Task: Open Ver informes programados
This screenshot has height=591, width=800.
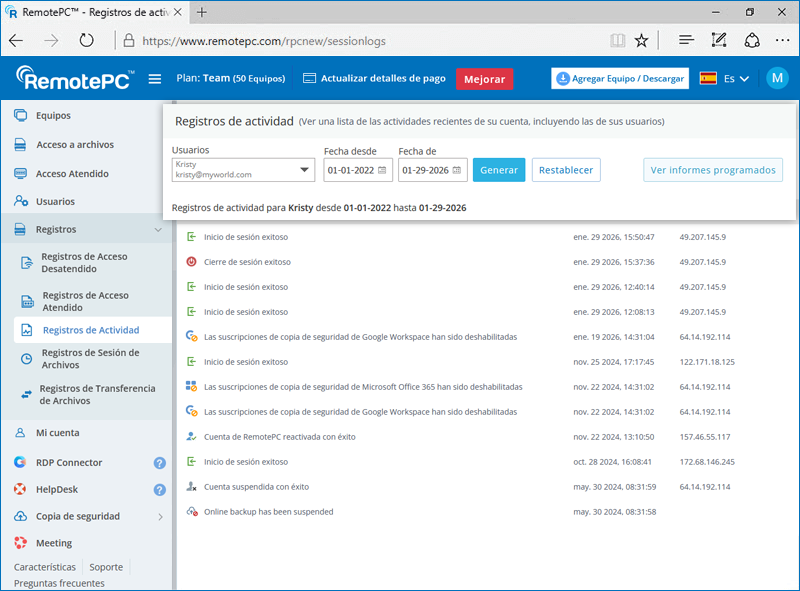Action: pos(712,170)
